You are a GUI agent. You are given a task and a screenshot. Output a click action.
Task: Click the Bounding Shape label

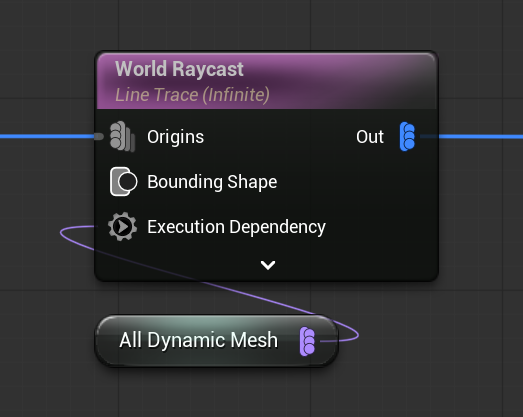pos(212,182)
